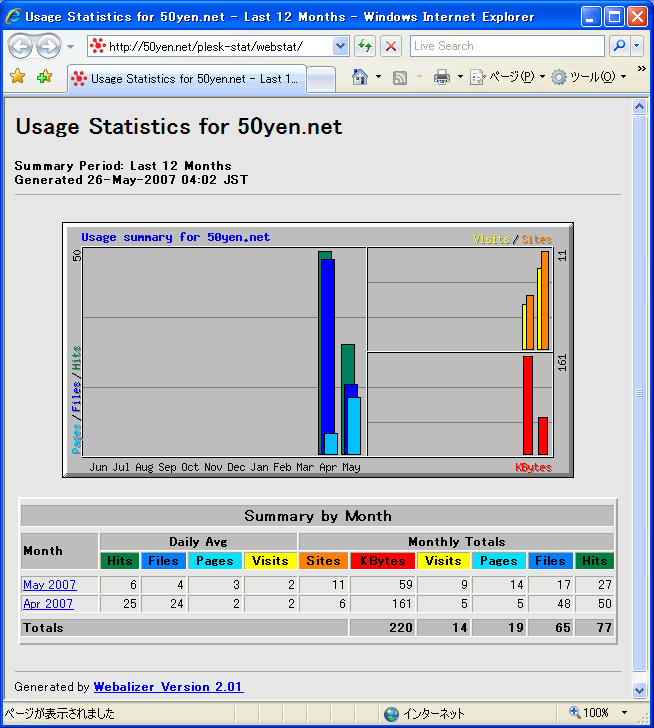Follow the Webalizer Version 2.01 link
Viewport: 654px width, 728px height.
click(168, 687)
